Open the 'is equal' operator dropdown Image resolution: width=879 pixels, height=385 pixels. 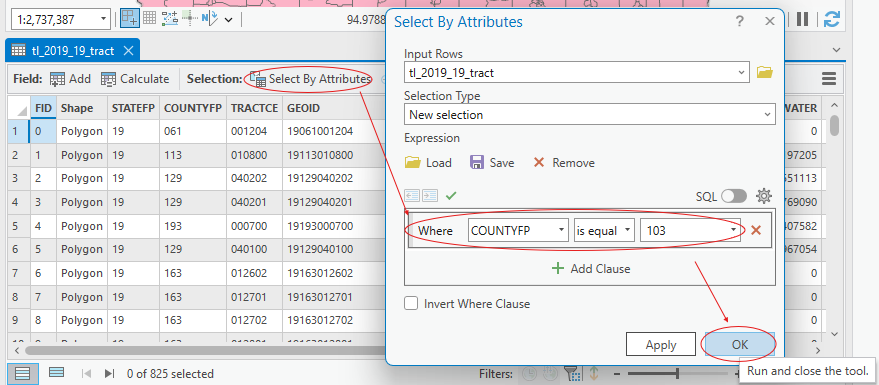pyautogui.click(x=627, y=230)
